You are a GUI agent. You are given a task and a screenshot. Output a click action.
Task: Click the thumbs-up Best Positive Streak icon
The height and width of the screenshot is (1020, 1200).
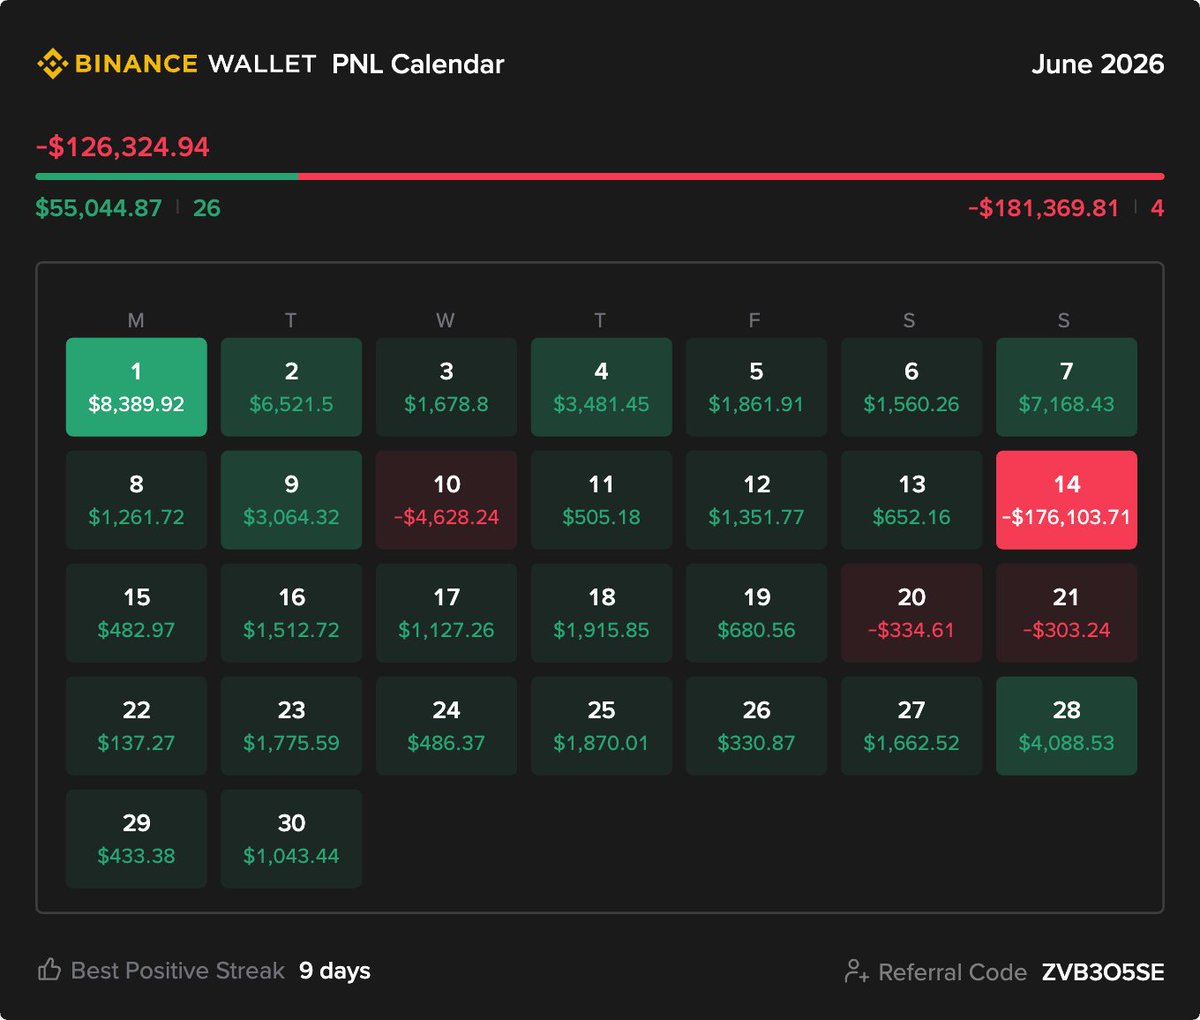click(49, 970)
